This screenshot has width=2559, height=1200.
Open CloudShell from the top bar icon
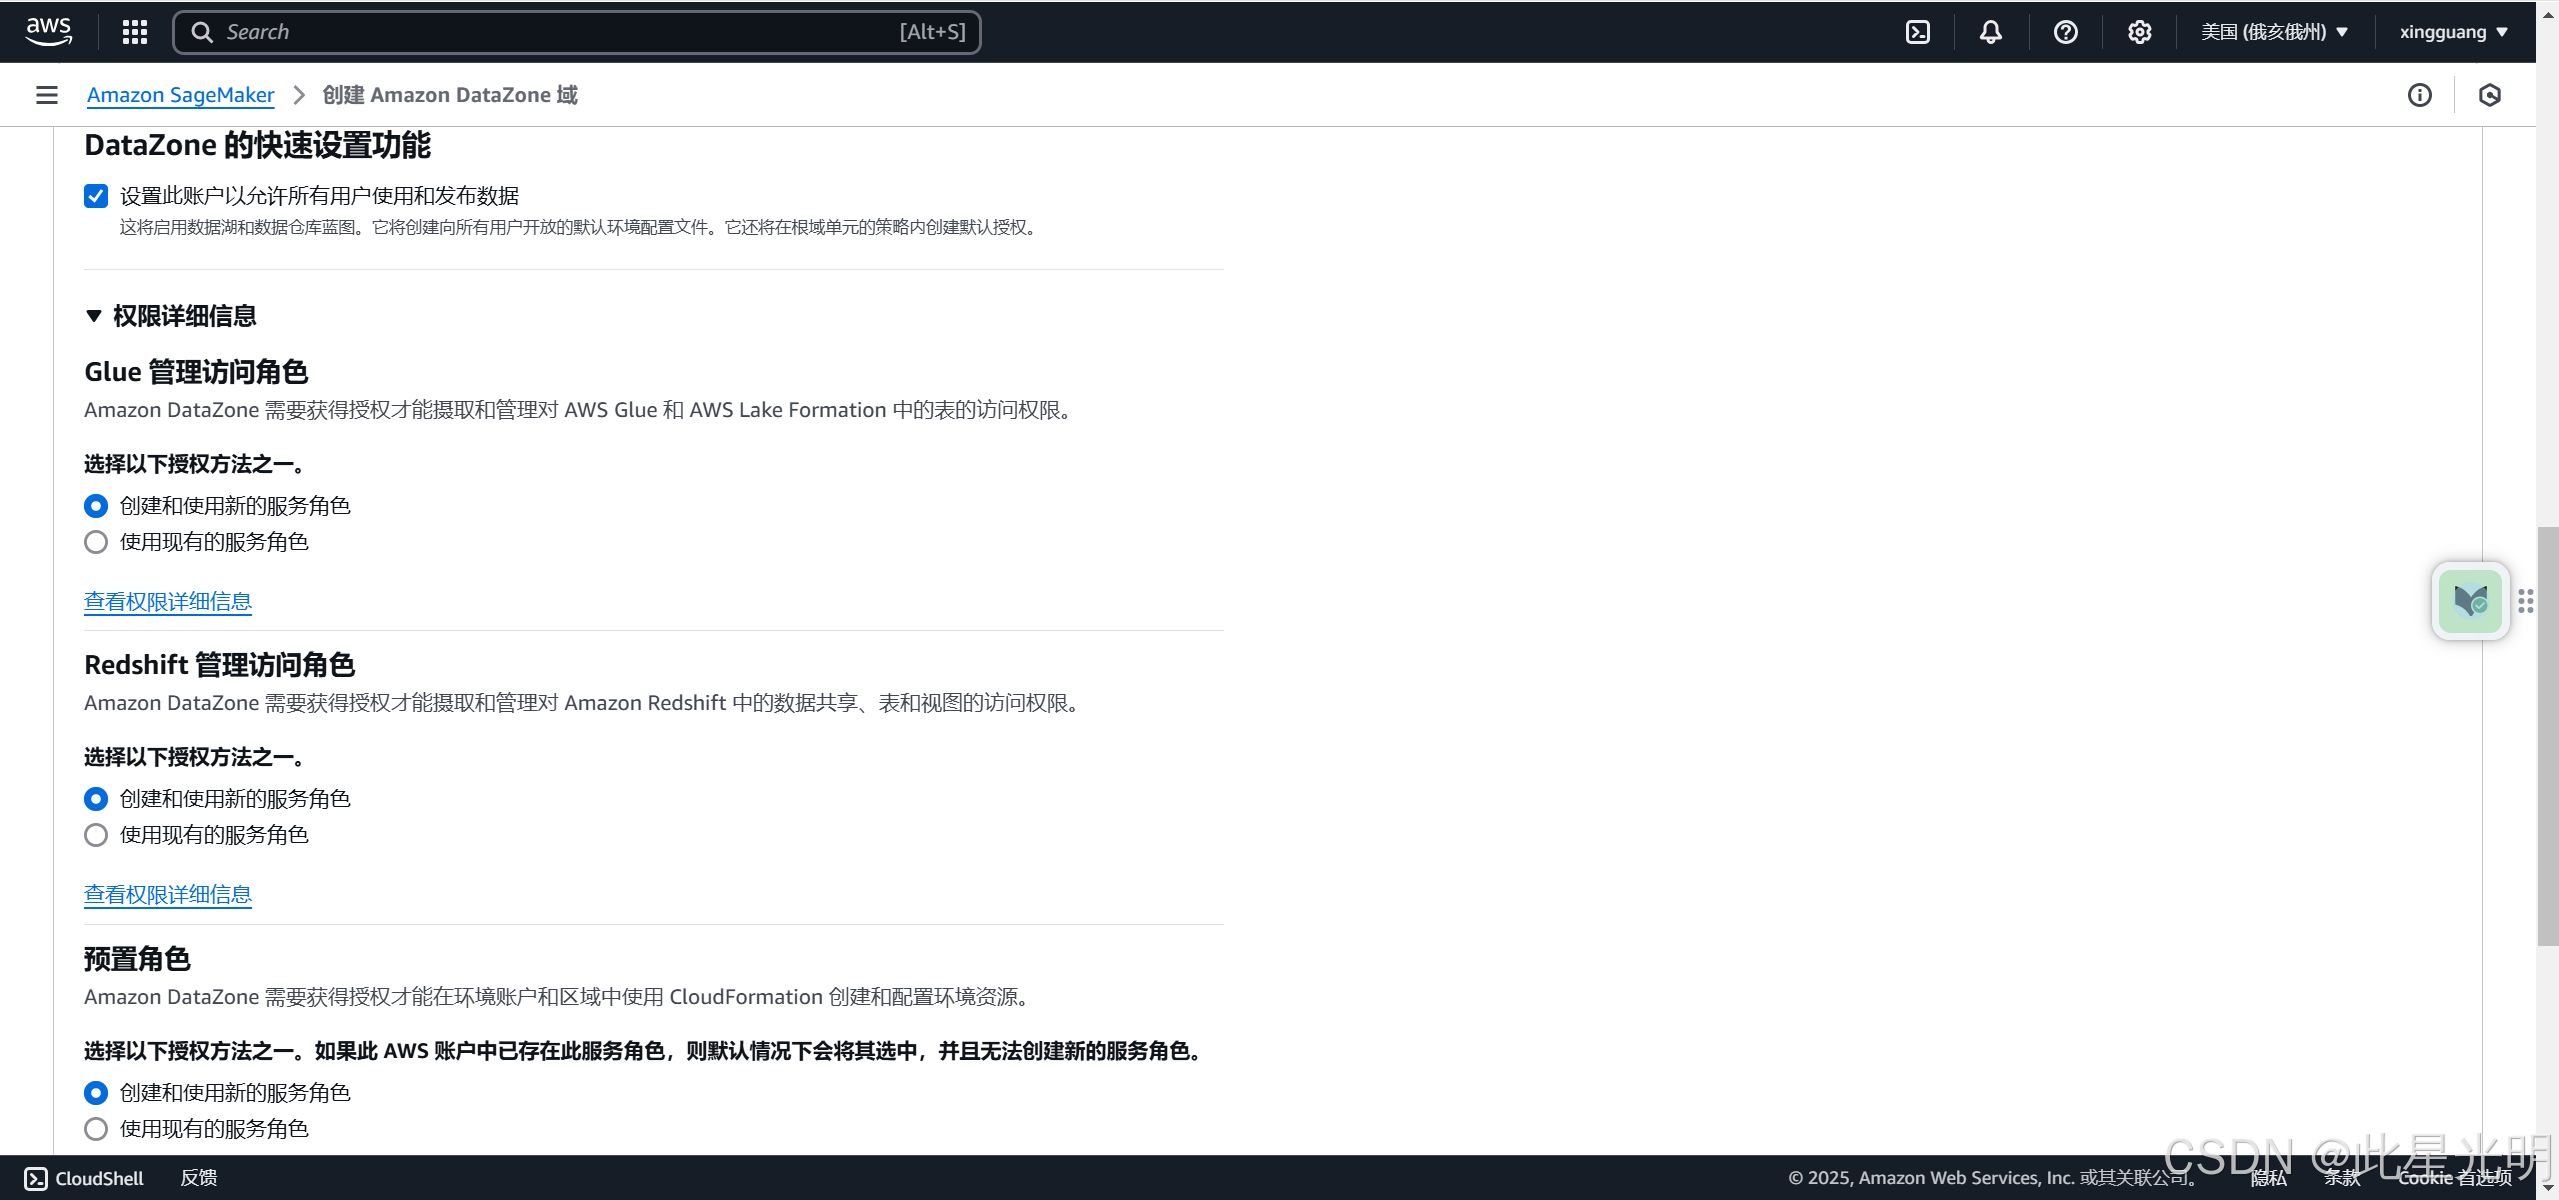[x=1917, y=32]
